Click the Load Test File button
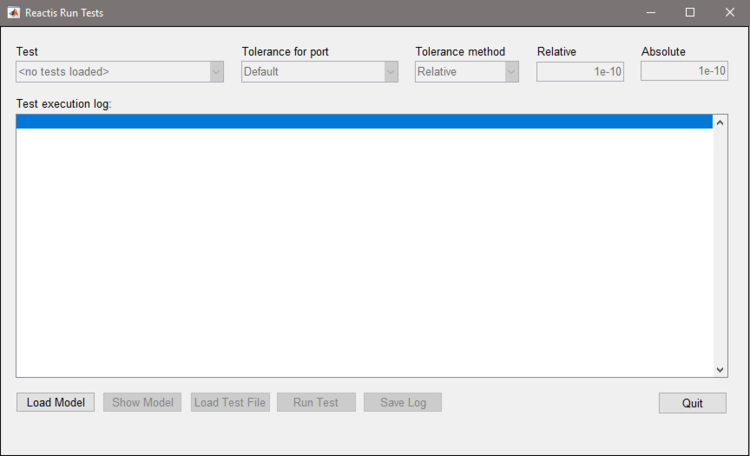750x456 pixels. tap(230, 402)
